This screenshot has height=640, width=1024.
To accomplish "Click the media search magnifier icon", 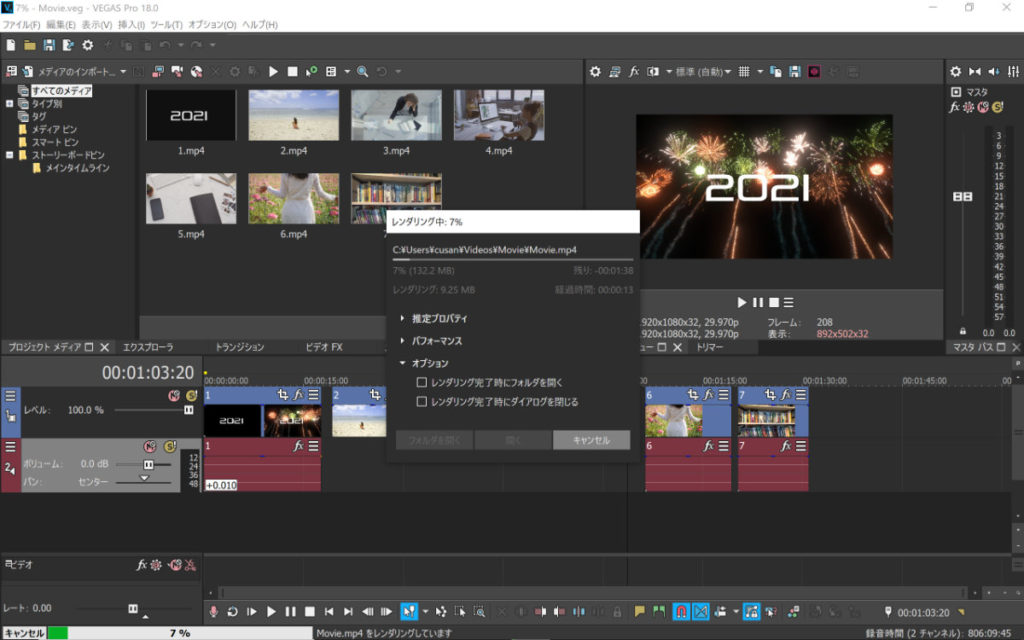I will [363, 72].
